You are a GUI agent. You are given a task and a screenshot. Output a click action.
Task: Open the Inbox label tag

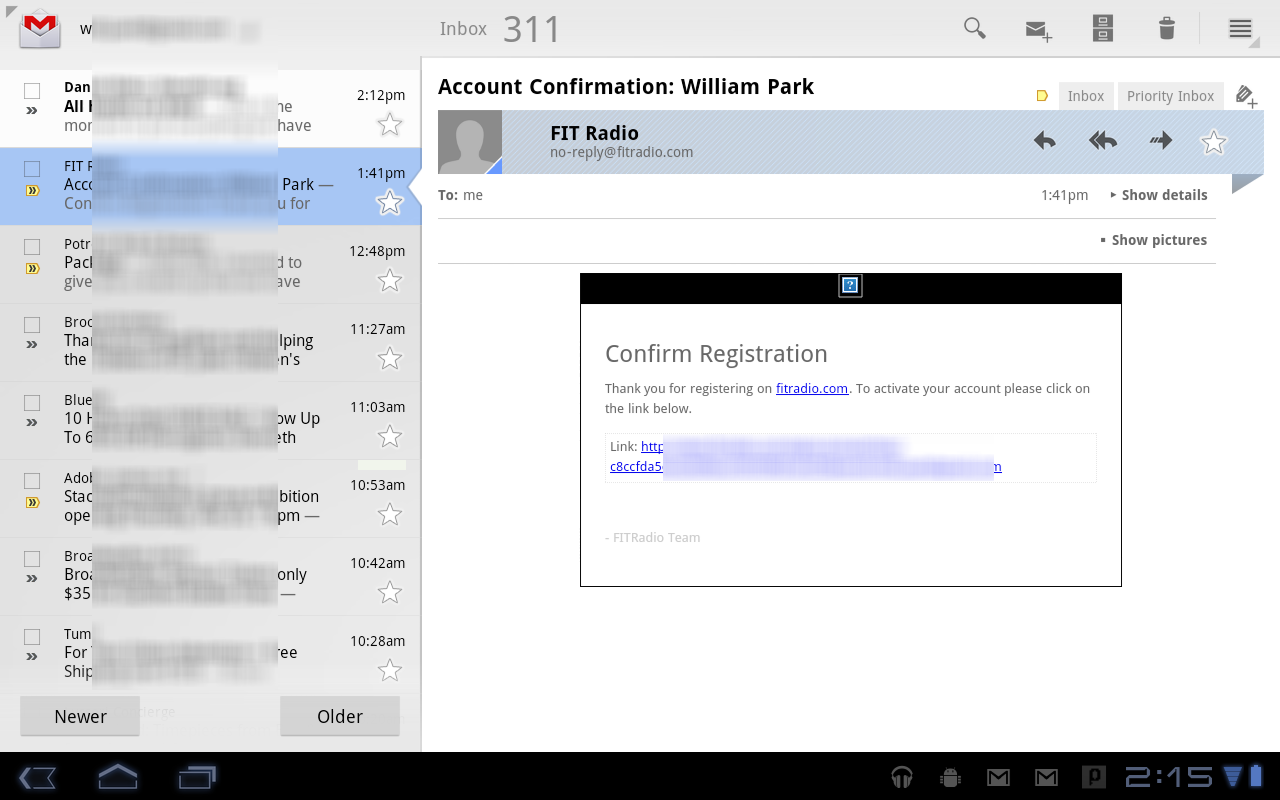1085,96
